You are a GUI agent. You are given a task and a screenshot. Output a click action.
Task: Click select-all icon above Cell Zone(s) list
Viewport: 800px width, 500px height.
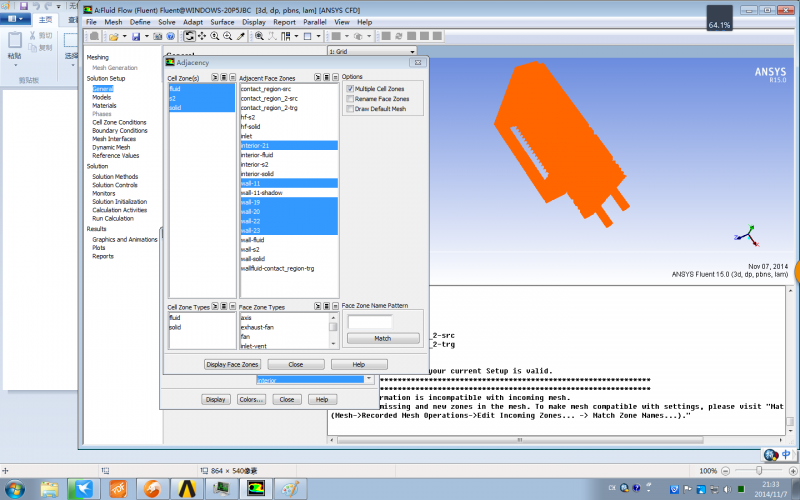tap(223, 78)
